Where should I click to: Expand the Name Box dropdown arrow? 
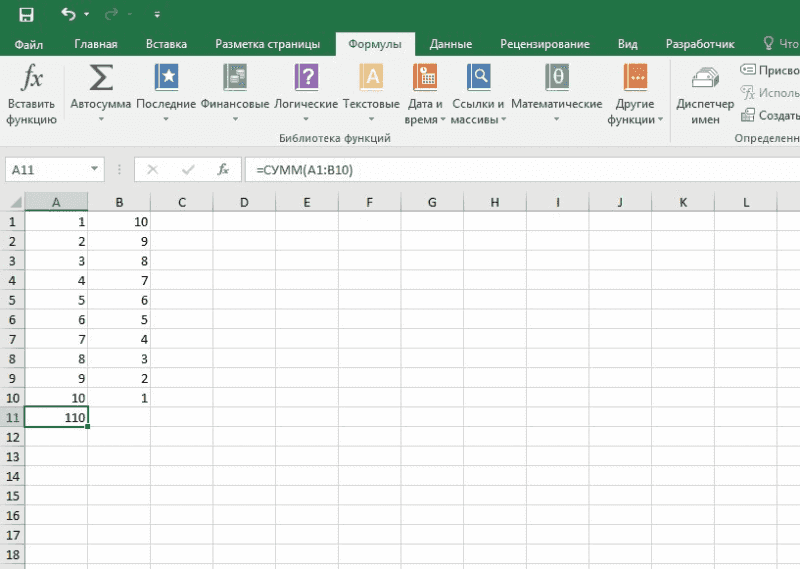pos(94,170)
